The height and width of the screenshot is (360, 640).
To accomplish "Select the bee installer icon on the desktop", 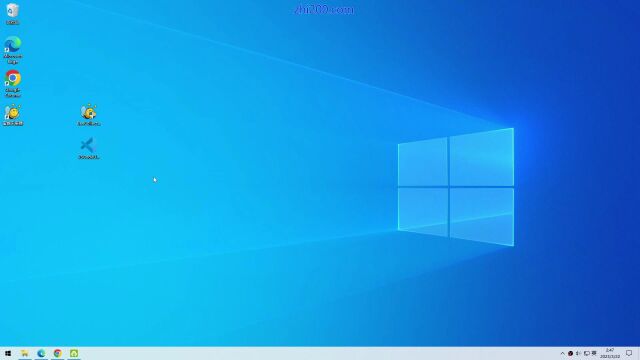I will 89,115.
